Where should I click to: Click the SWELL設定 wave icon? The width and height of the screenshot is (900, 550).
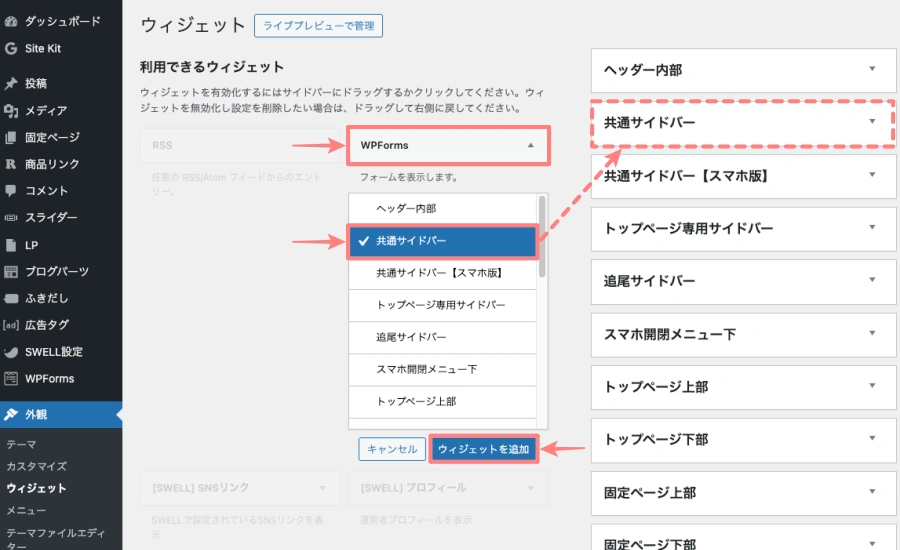click(11, 352)
